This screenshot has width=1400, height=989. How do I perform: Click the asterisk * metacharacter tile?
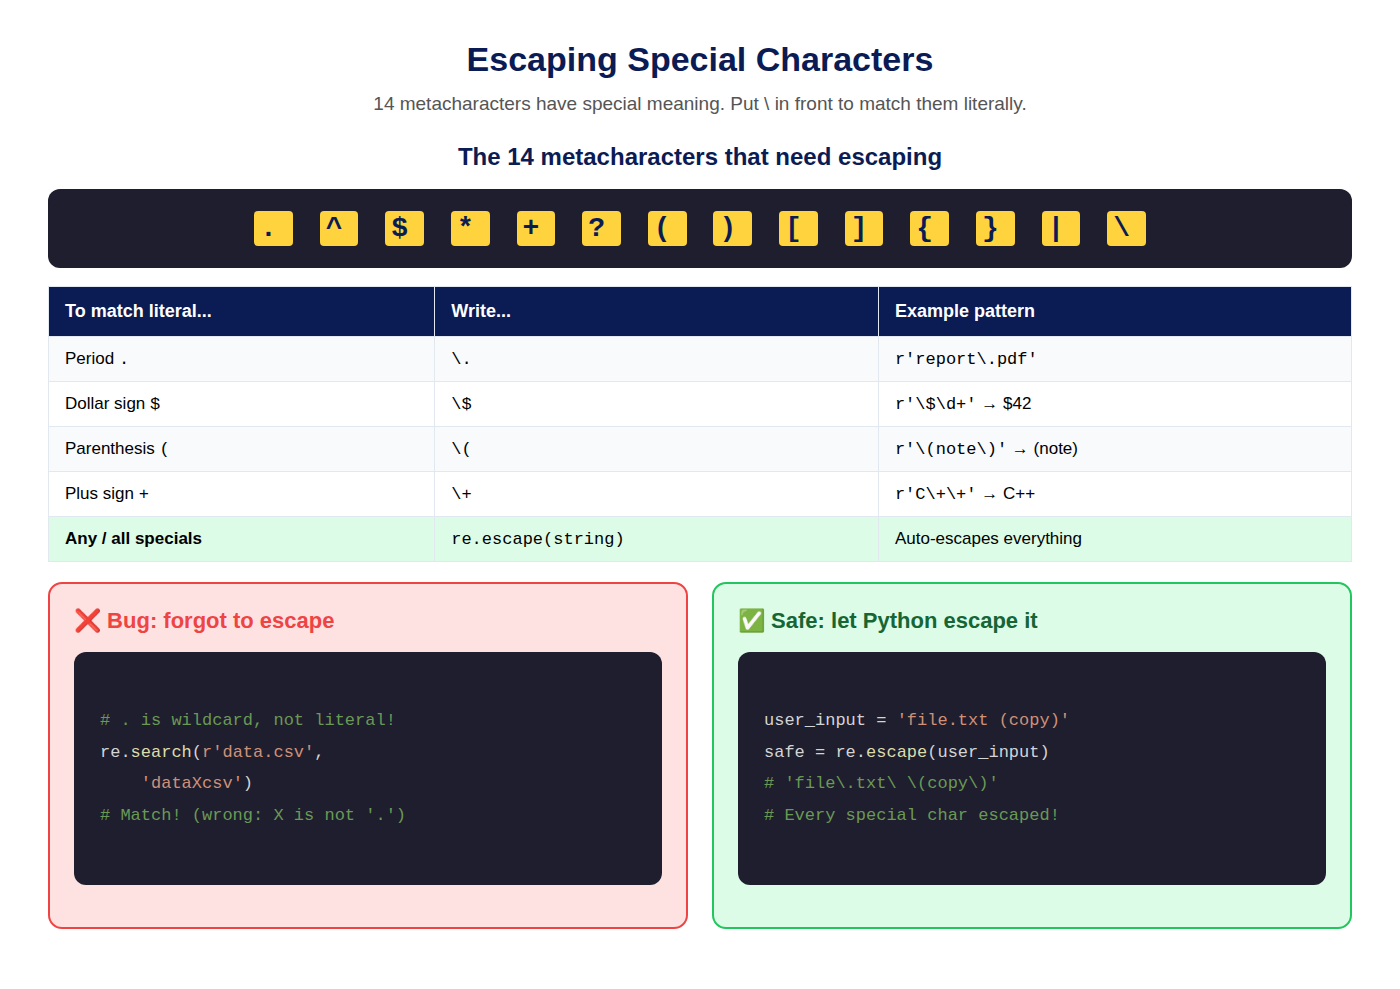[470, 228]
